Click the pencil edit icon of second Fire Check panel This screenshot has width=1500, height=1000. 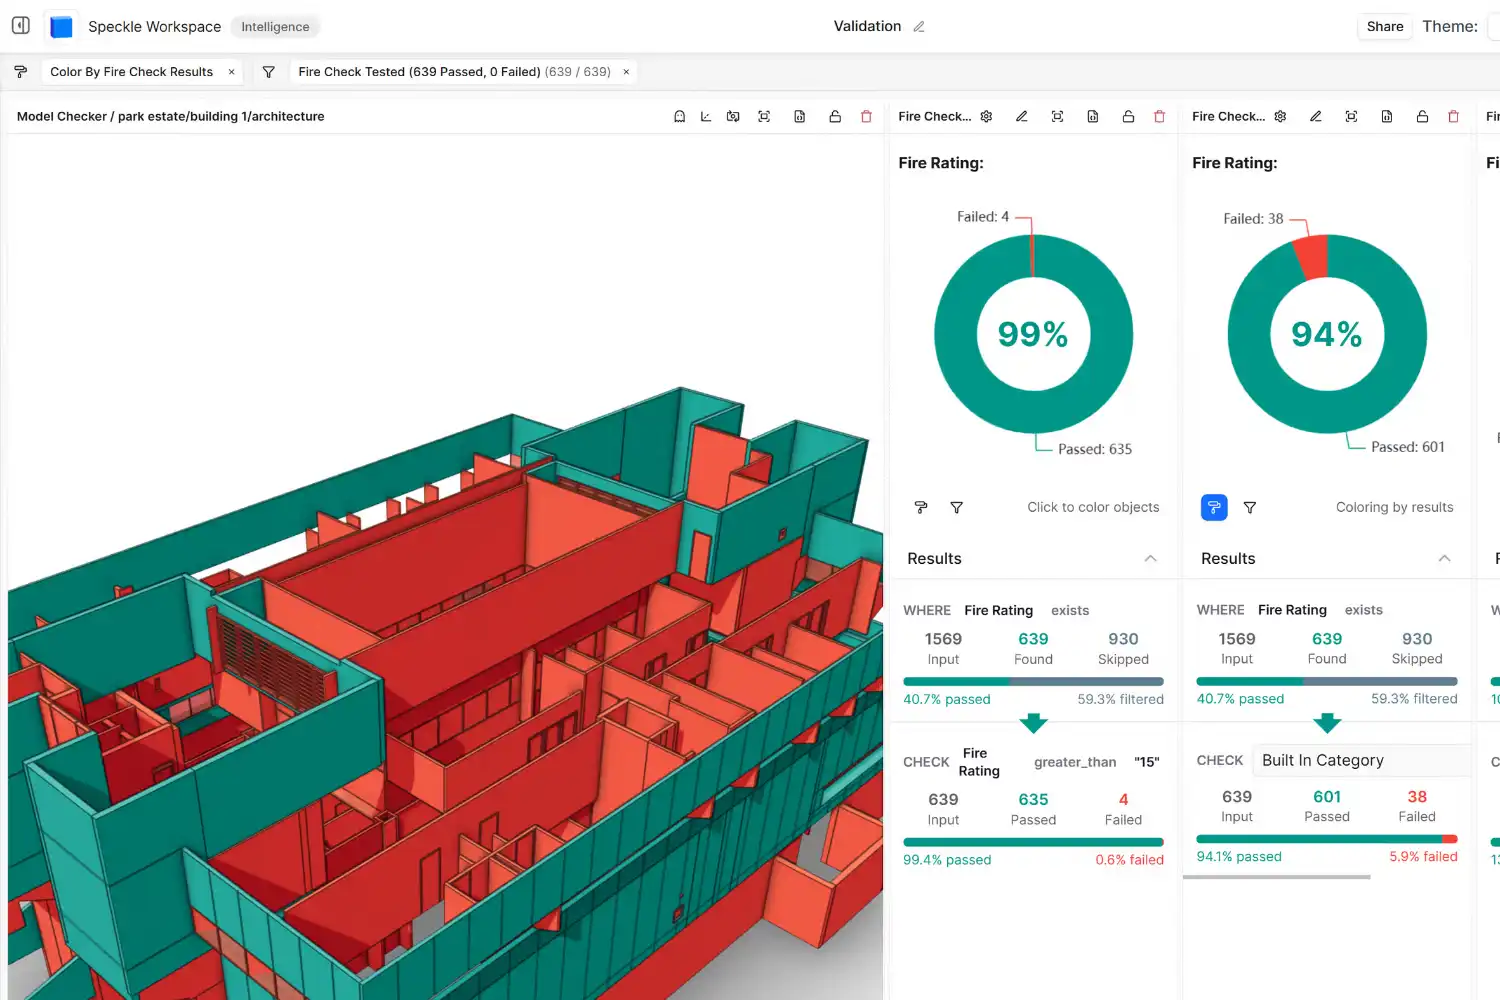click(1316, 117)
